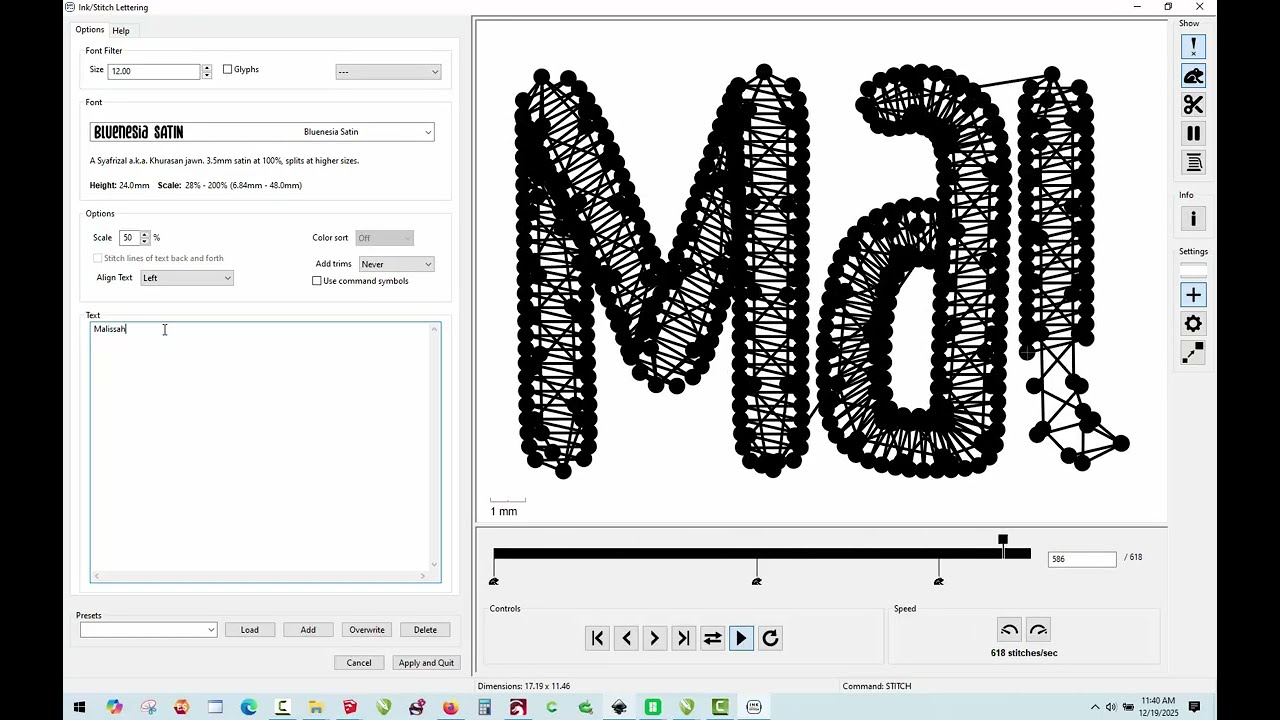Click the Cancel button
The width and height of the screenshot is (1280, 720).
coord(359,663)
